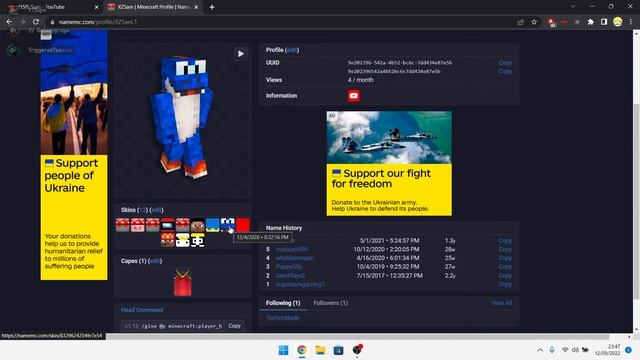Image resolution: width=640 pixels, height=360 pixels.
Task: Select the blue and yellow skin thumbnail
Action: pos(213,225)
